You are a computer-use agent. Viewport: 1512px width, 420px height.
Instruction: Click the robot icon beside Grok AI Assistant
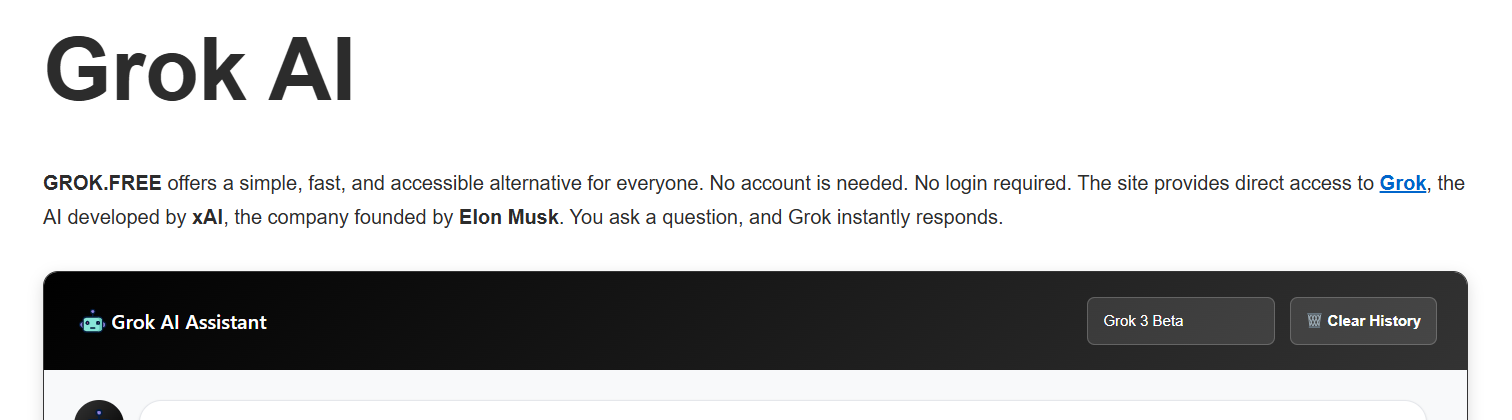pyautogui.click(x=92, y=322)
